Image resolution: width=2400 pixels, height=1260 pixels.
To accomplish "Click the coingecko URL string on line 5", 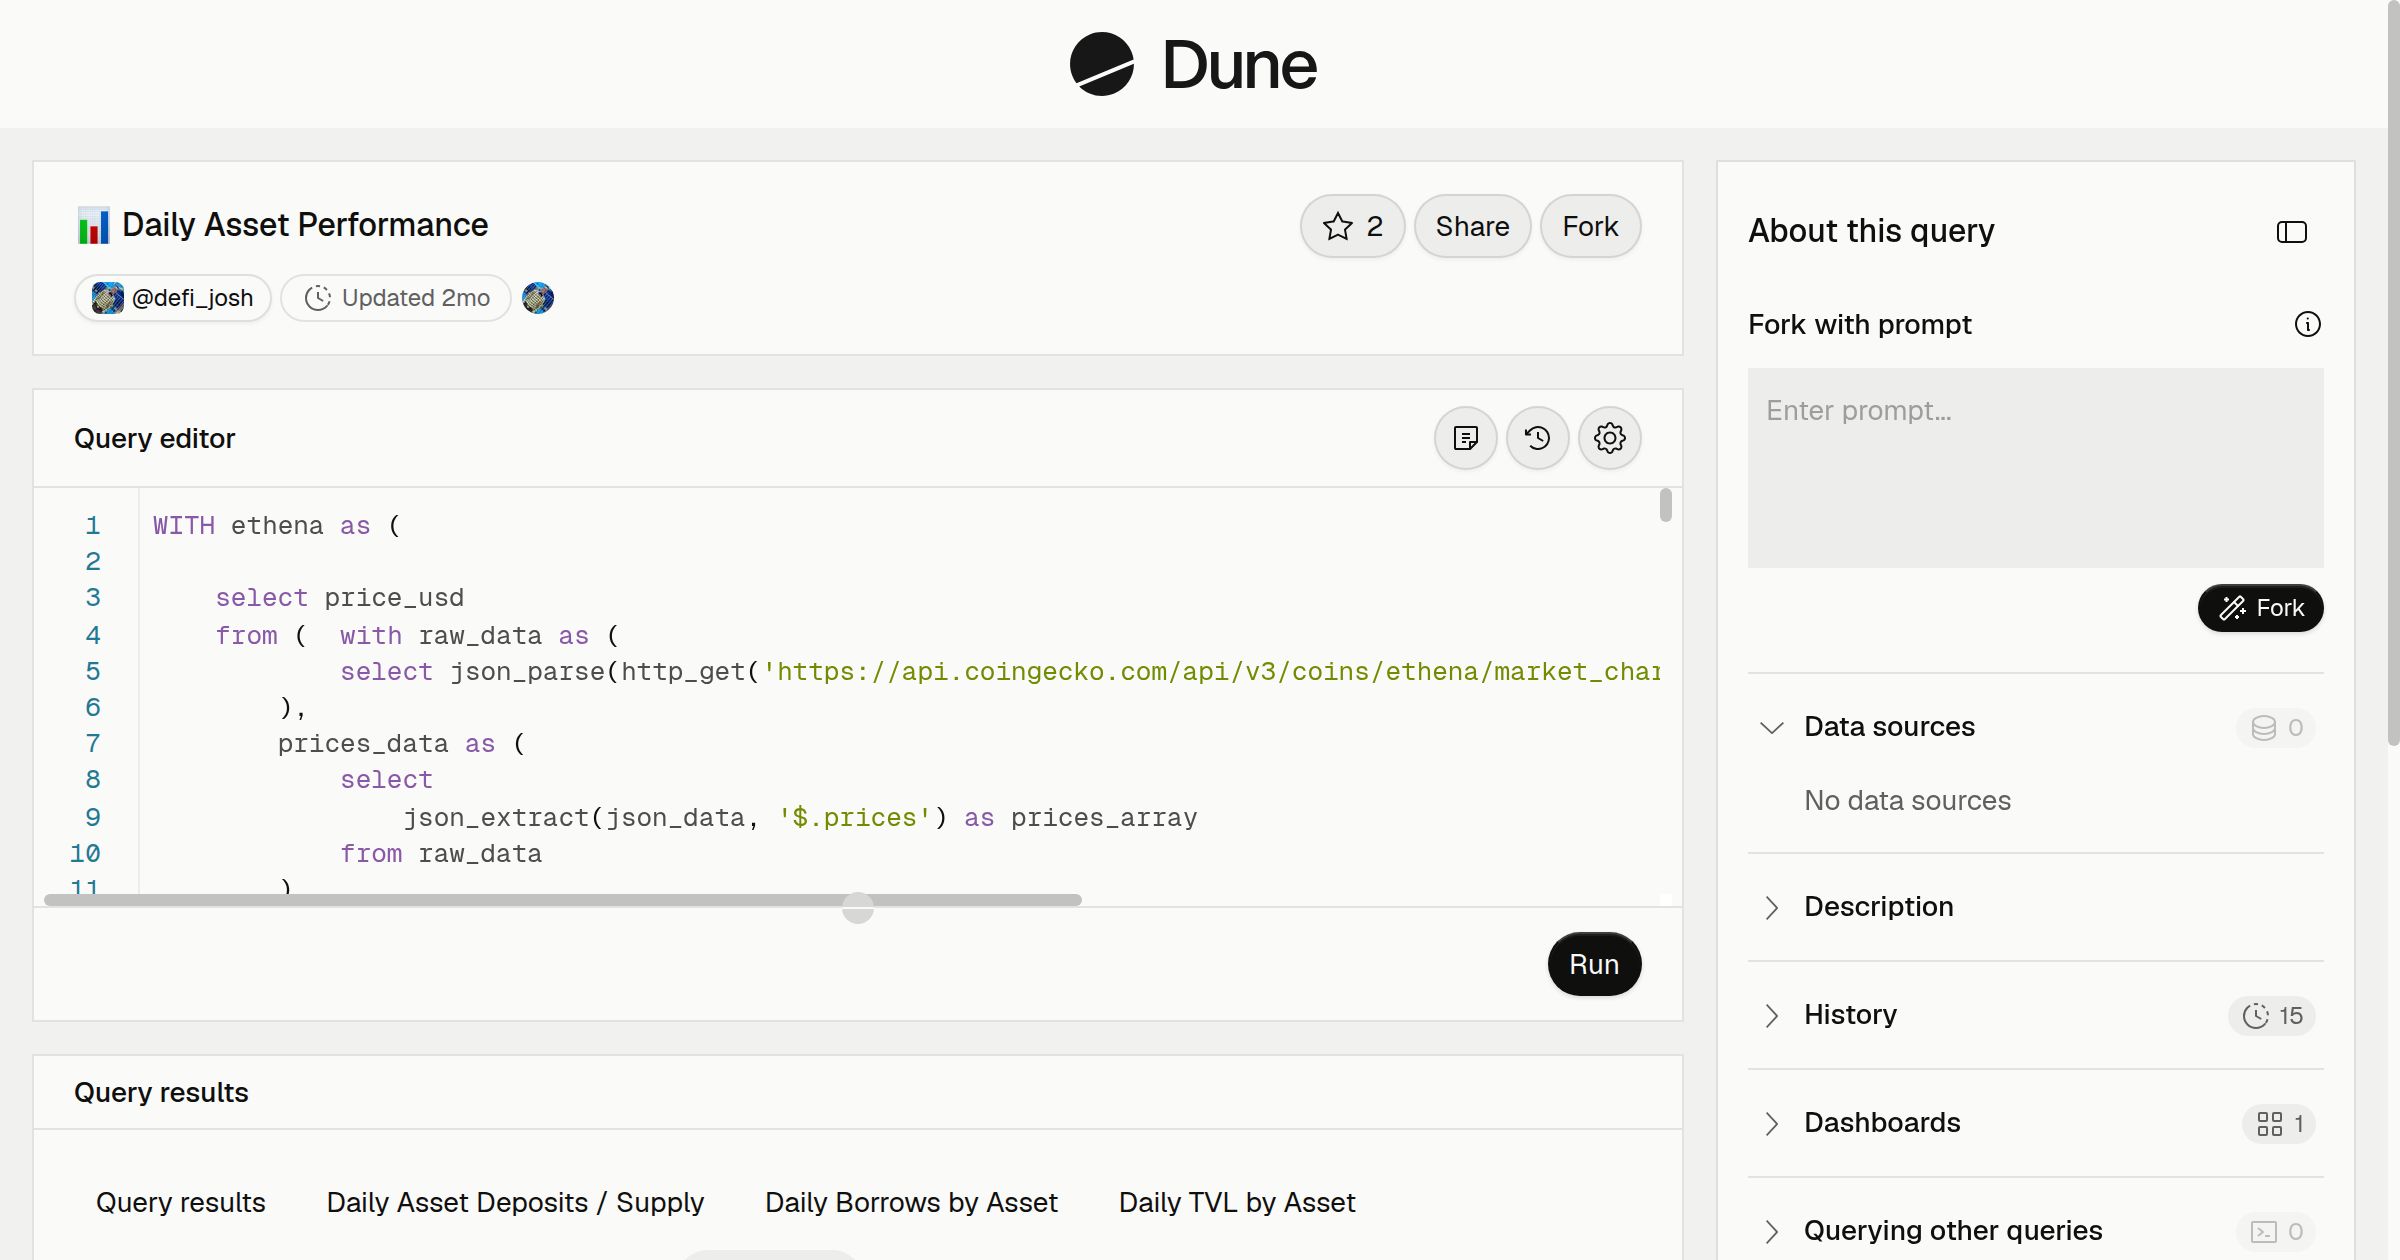I will click(x=1211, y=672).
